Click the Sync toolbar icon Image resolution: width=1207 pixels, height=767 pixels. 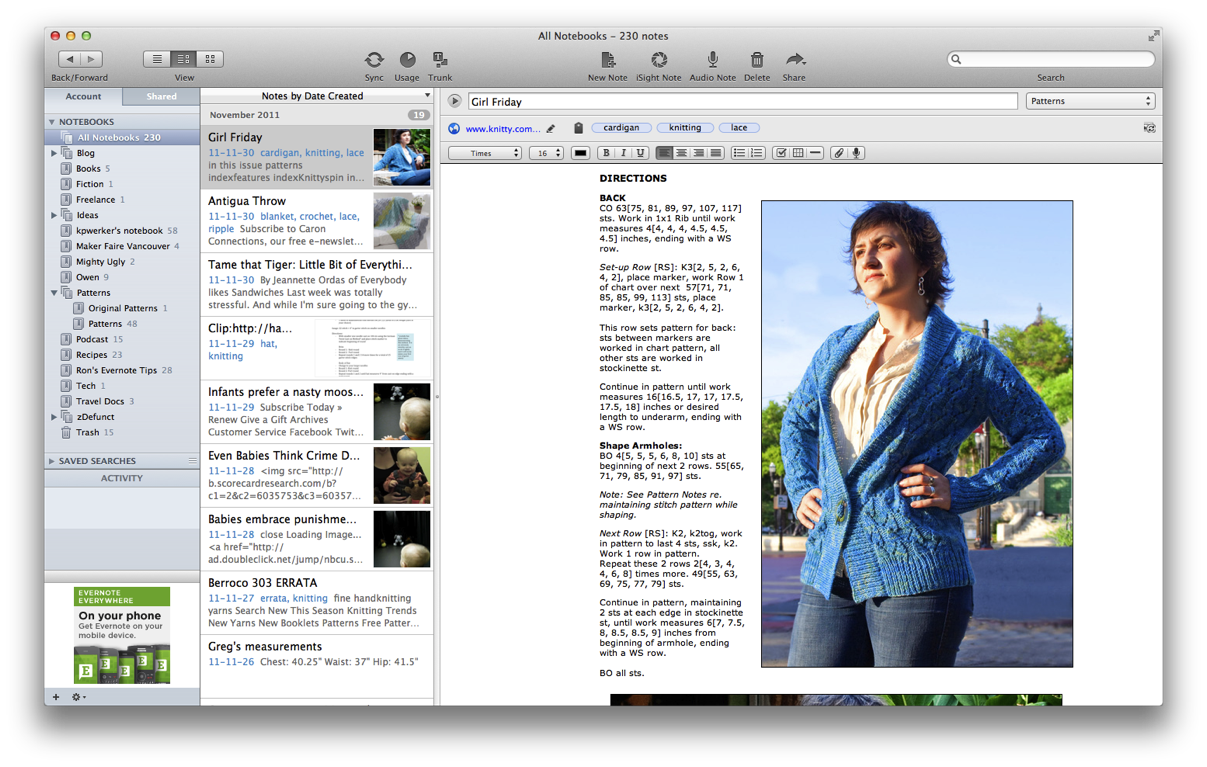click(374, 60)
